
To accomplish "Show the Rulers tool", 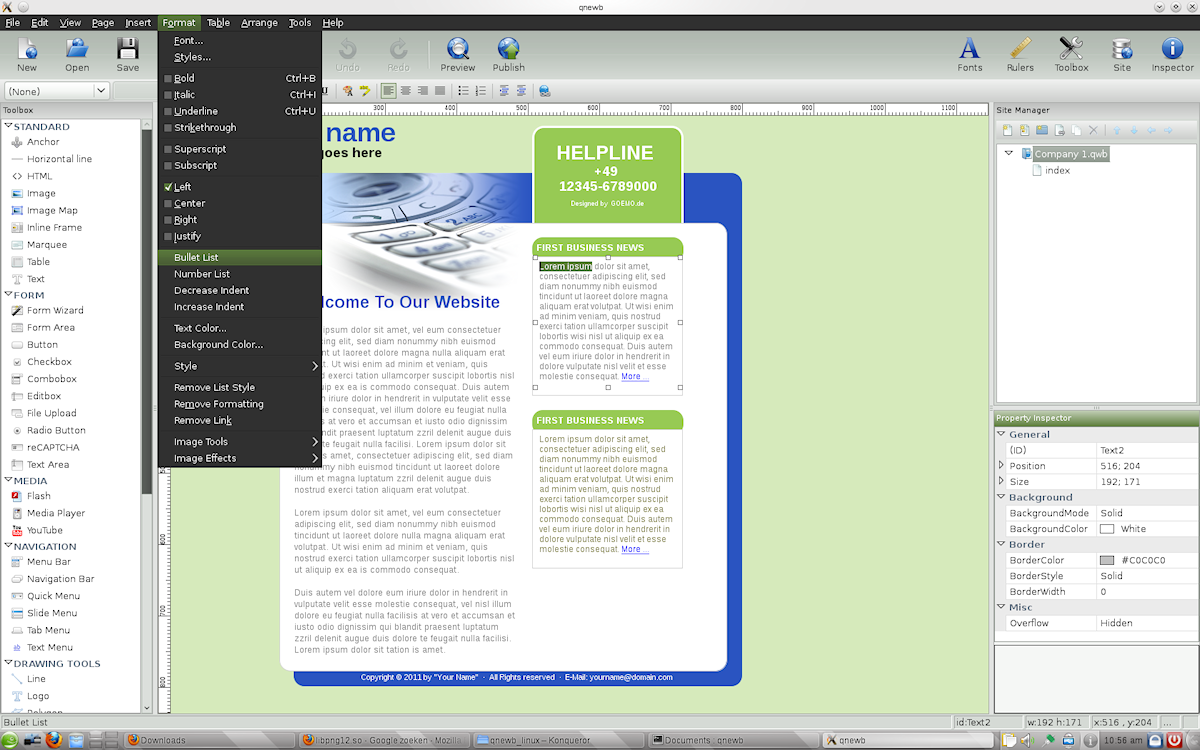I will [1020, 54].
